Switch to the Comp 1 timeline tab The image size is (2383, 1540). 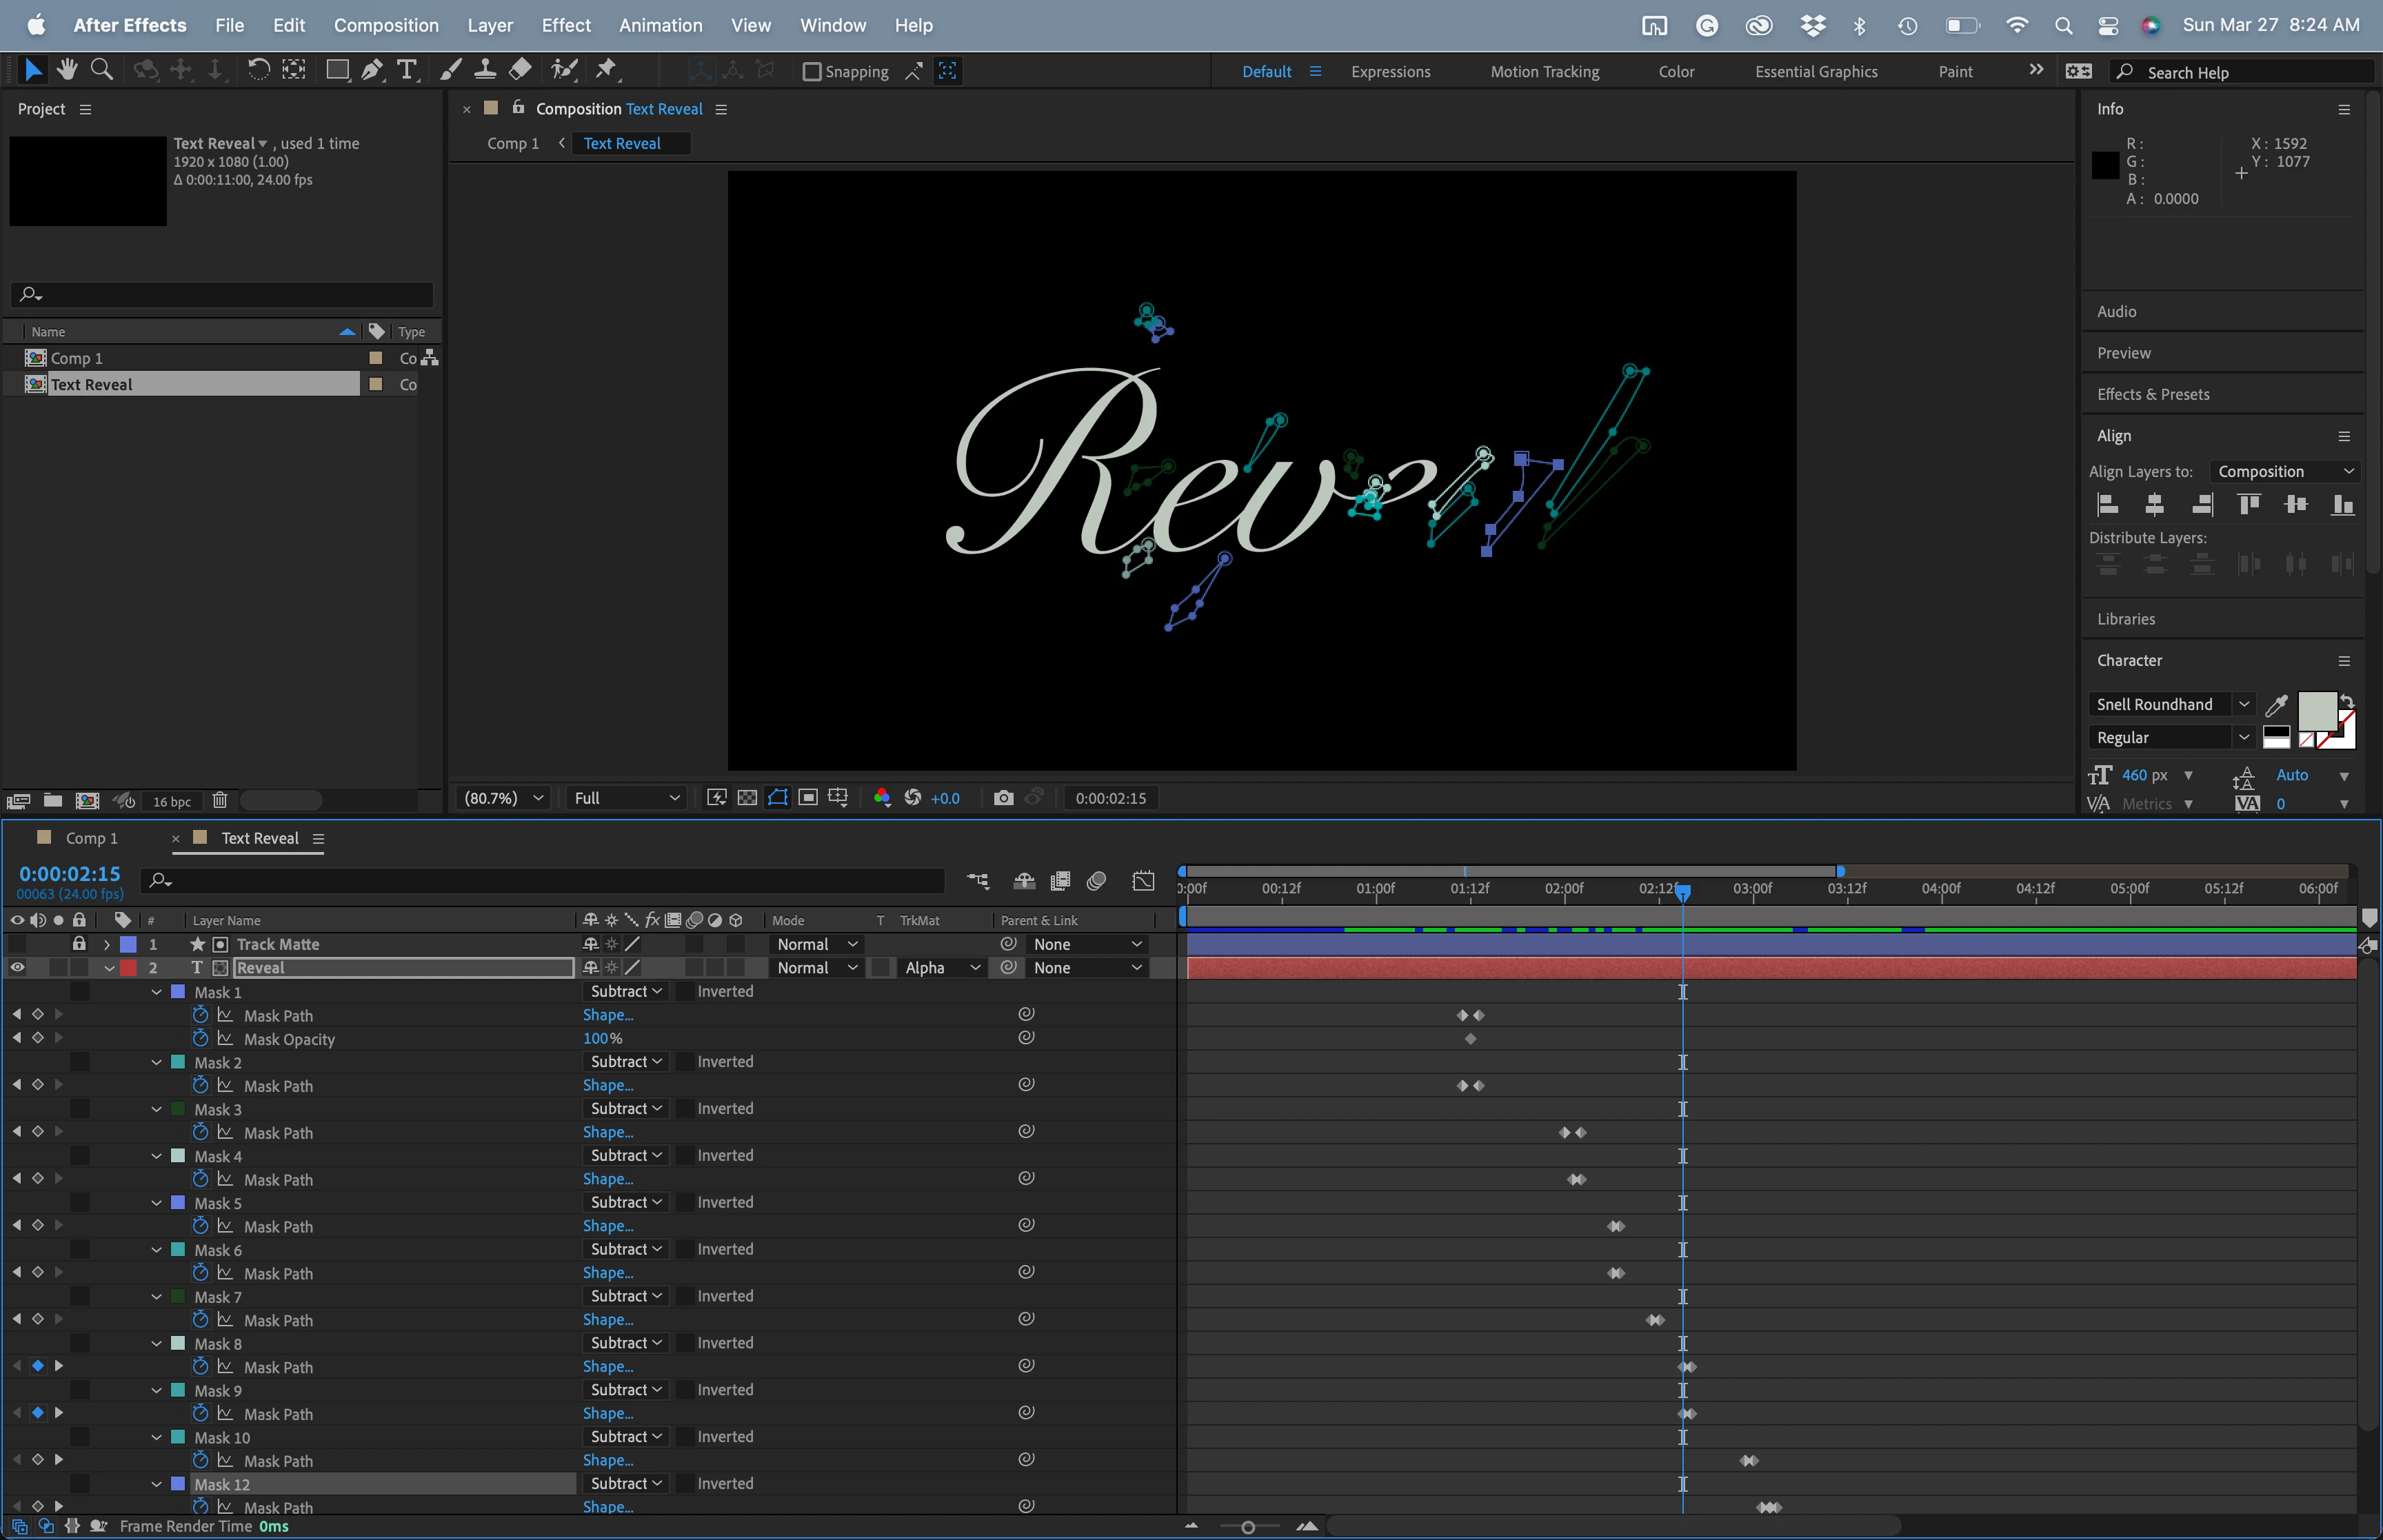pos(91,839)
